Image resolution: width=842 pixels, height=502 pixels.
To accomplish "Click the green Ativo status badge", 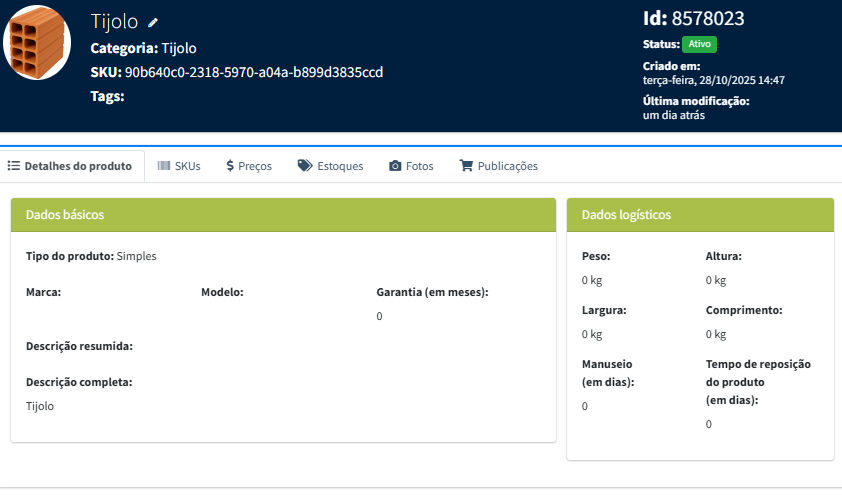I will click(x=699, y=45).
